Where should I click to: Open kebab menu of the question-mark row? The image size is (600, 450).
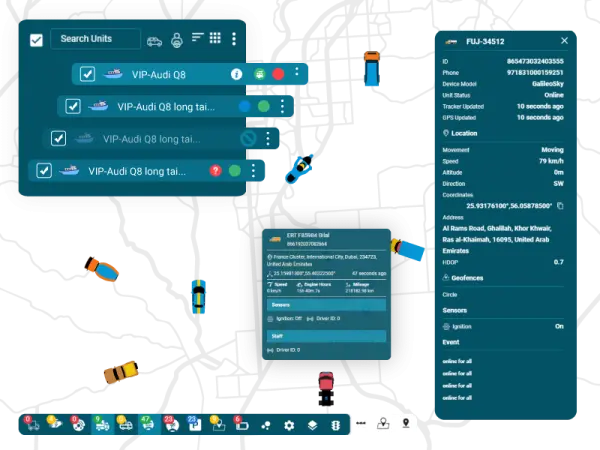pos(253,171)
